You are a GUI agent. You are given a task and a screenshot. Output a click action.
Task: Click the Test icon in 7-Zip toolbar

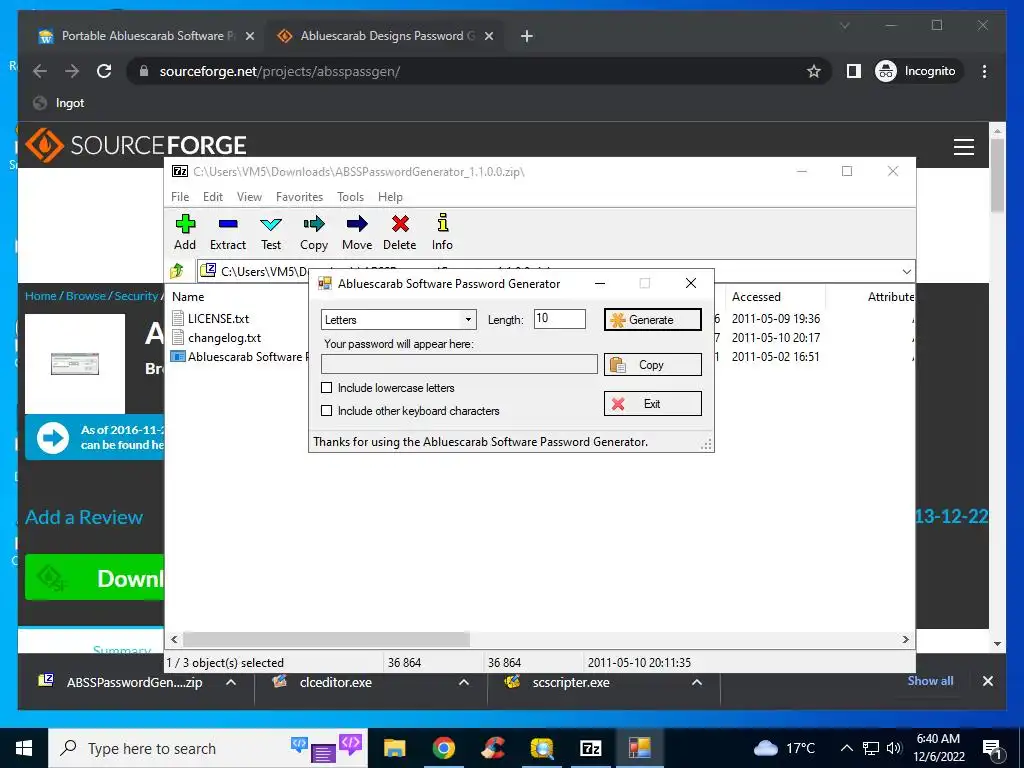pos(271,224)
